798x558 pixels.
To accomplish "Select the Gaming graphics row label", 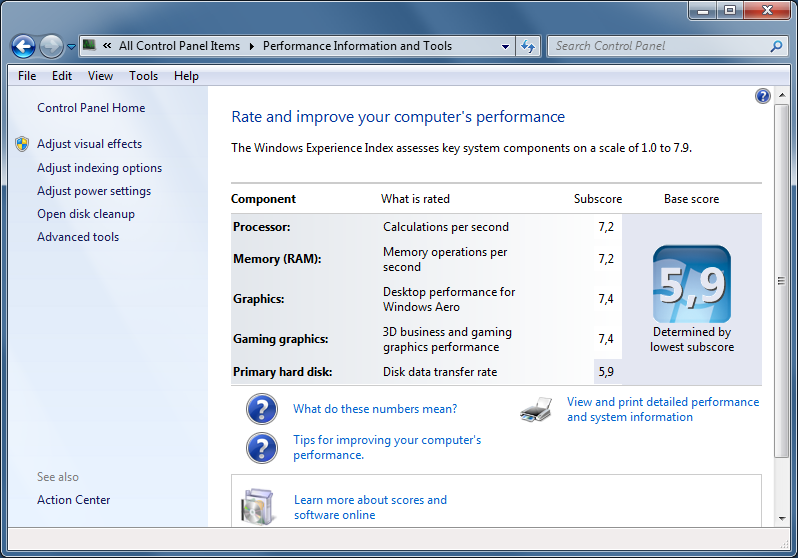I will coord(280,339).
